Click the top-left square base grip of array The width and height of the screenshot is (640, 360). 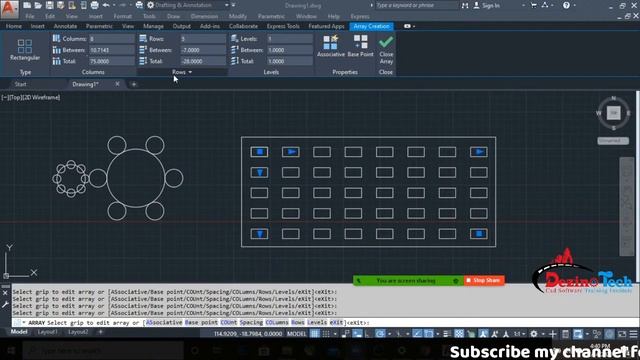click(x=260, y=152)
